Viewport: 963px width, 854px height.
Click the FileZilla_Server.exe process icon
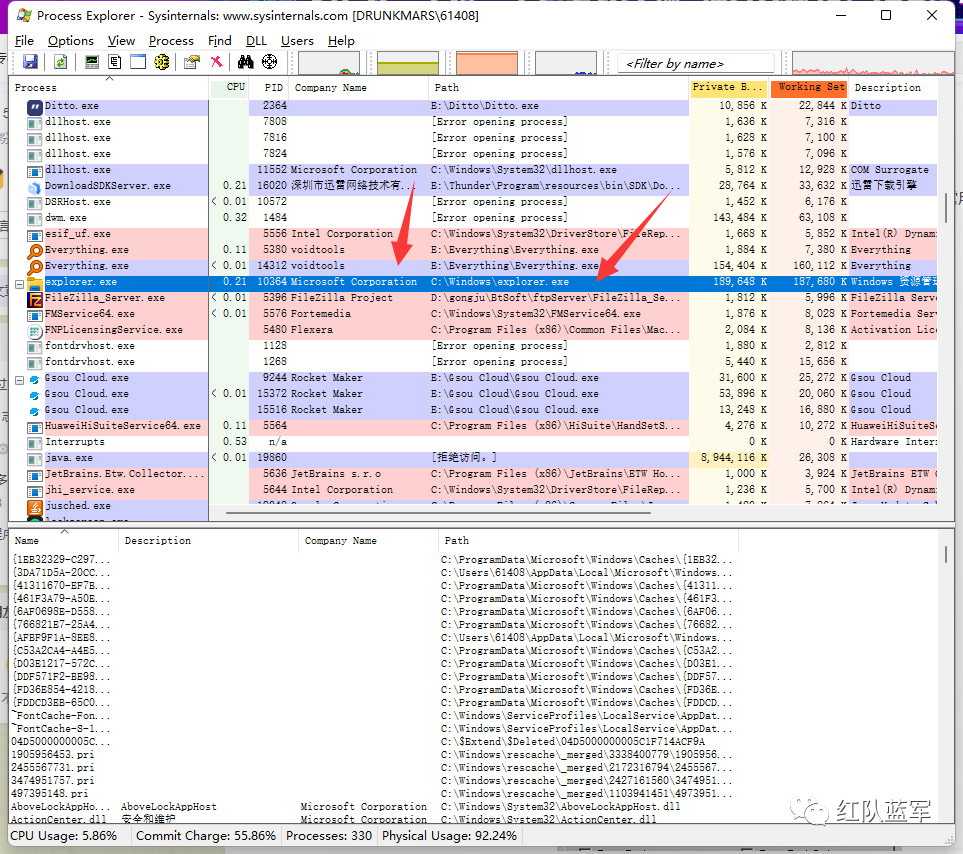[x=34, y=298]
